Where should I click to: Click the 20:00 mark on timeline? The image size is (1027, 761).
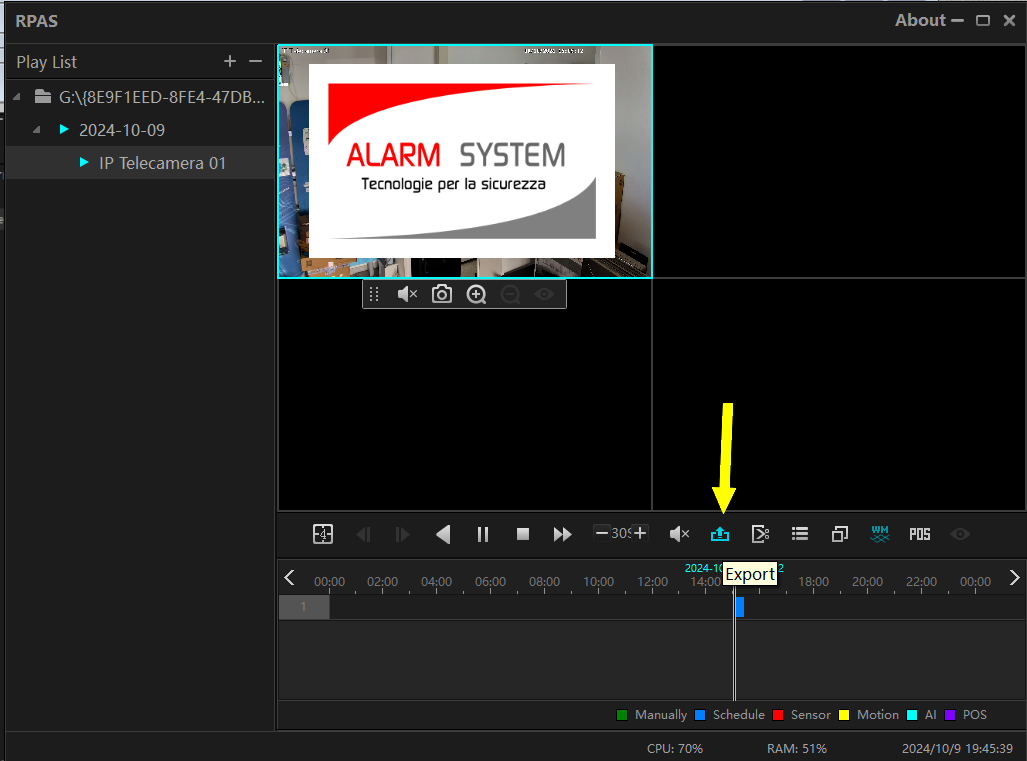(867, 582)
